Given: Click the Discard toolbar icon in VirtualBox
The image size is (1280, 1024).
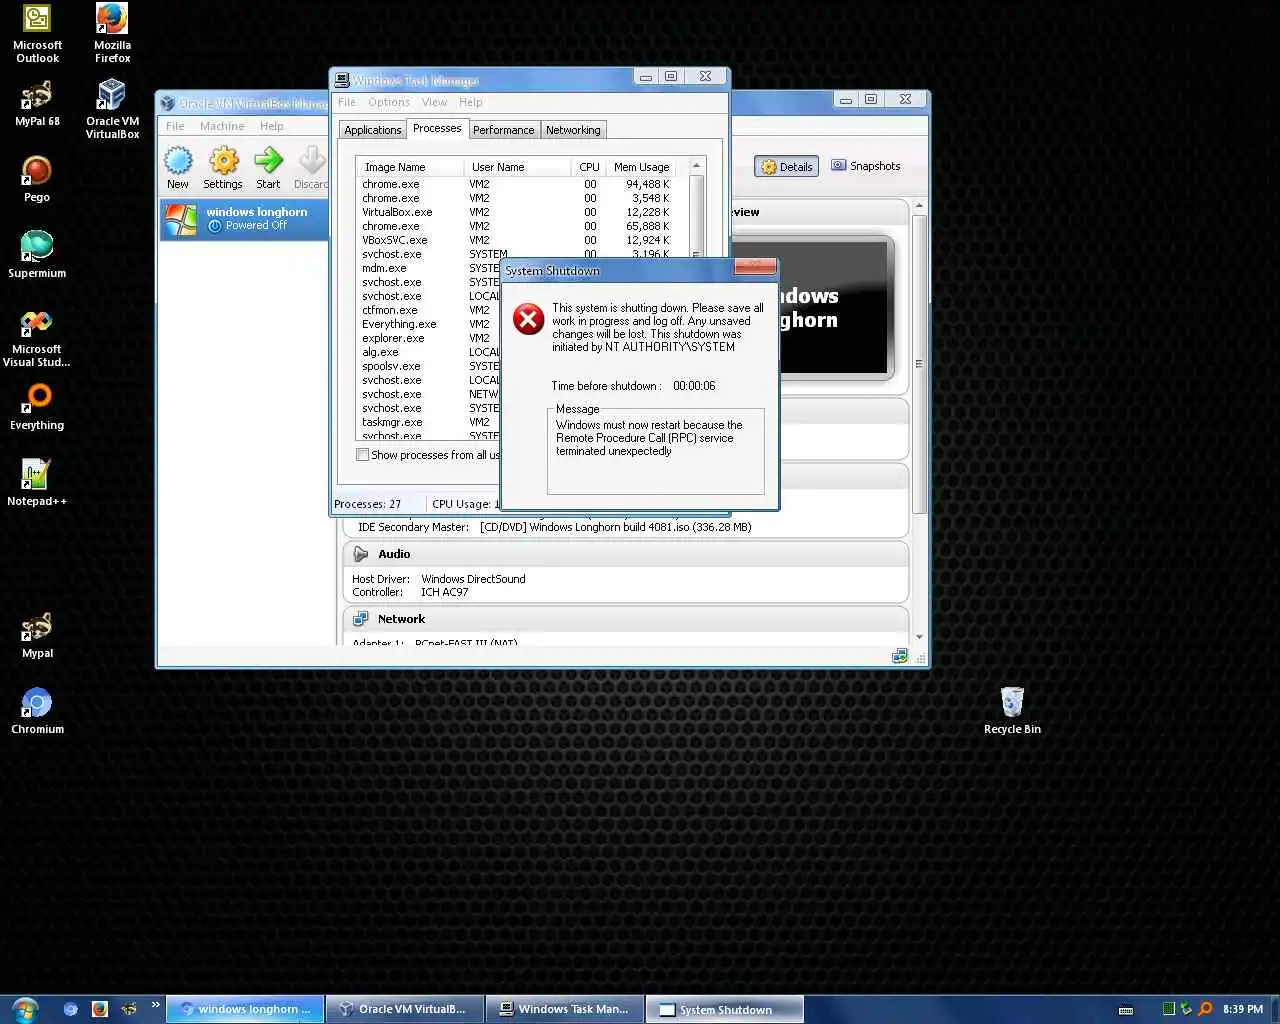Looking at the screenshot, I should coord(311,168).
